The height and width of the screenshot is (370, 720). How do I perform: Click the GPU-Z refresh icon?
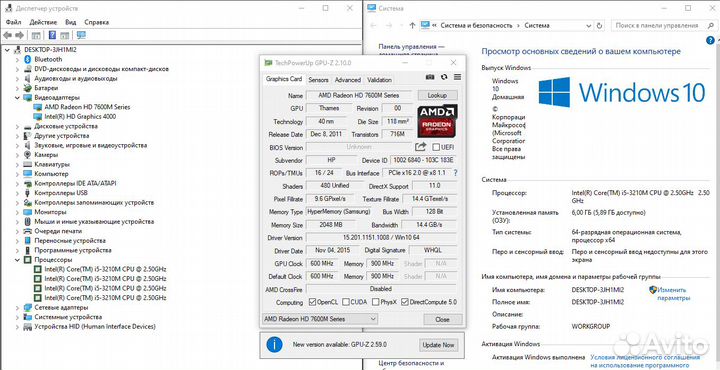click(x=444, y=77)
